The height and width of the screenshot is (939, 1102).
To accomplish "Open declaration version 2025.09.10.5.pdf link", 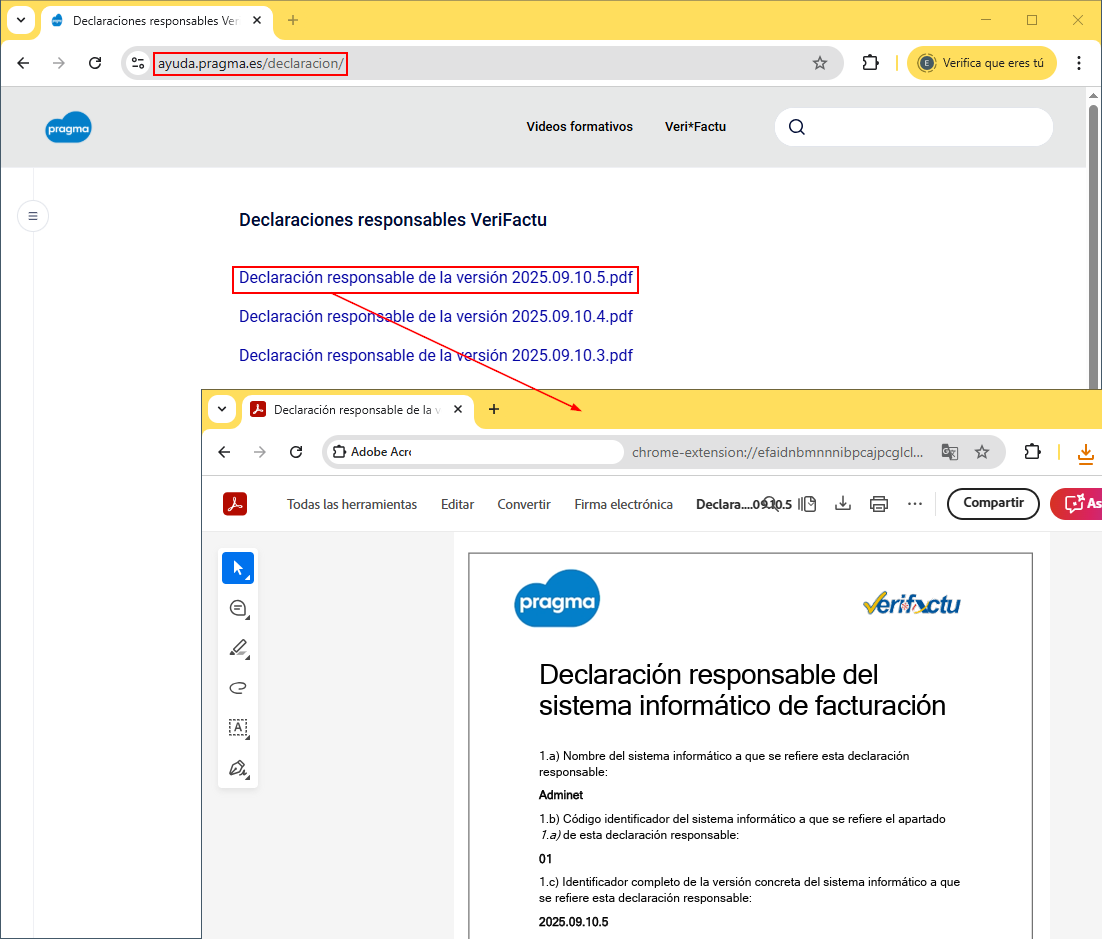I will click(x=436, y=278).
